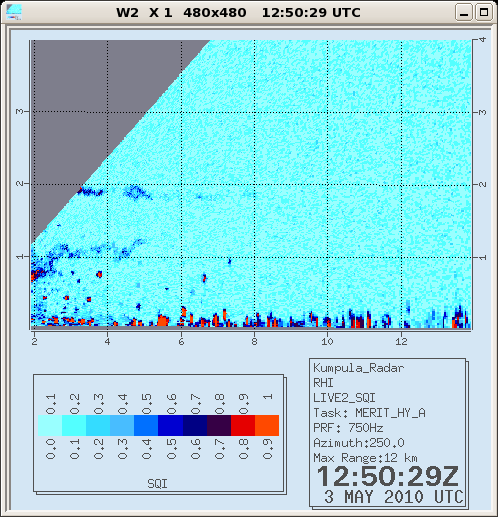Image resolution: width=498 pixels, height=517 pixels.
Task: Select the 0.0 to 0.1 palest cyan swatch
Action: (50, 425)
